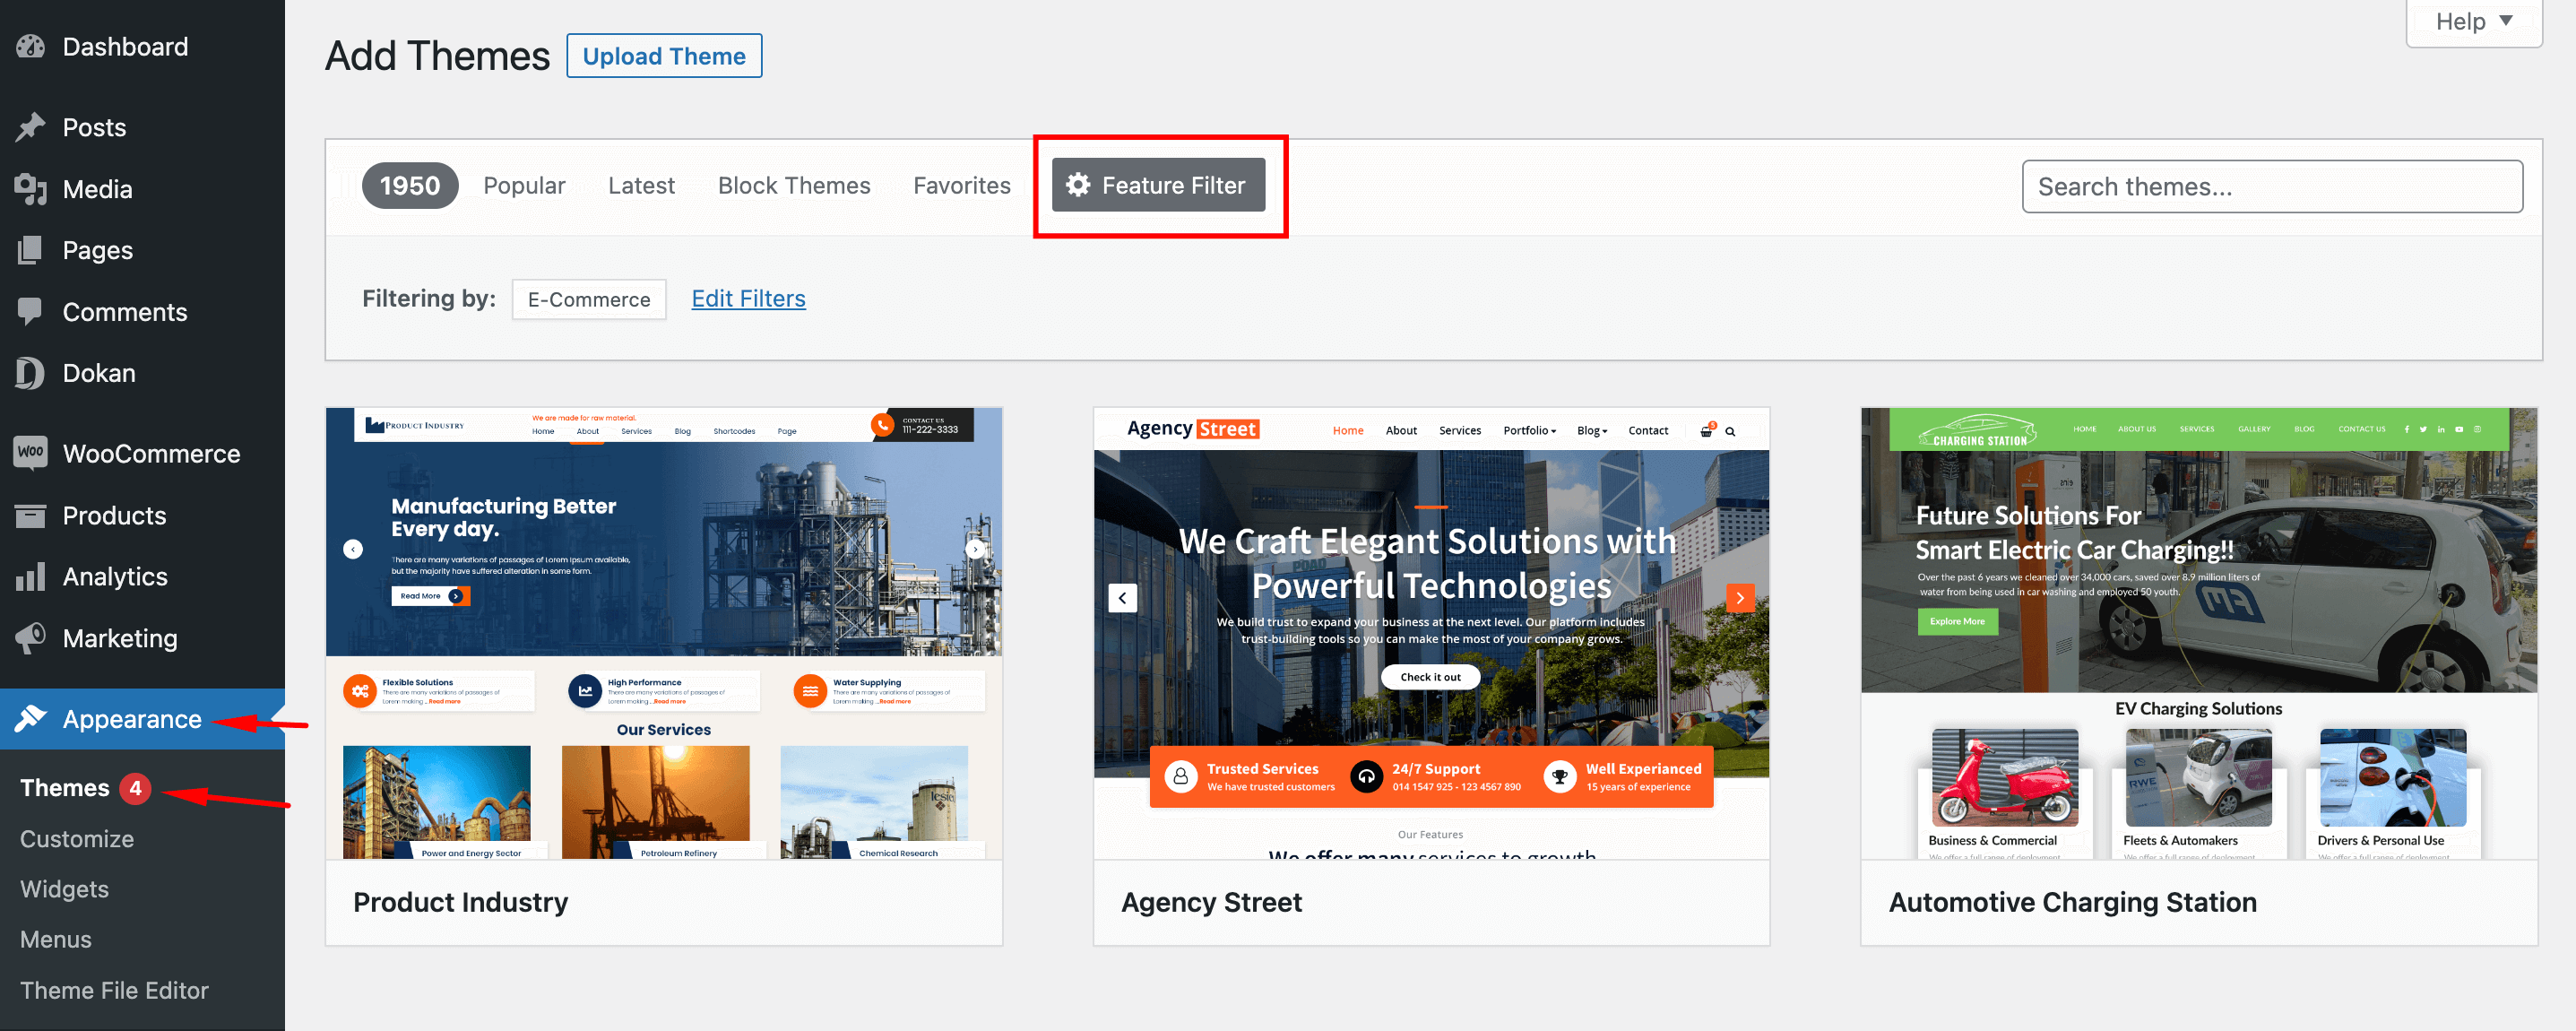Screen dimensions: 2576x1031
Task: Click Upload Theme button
Action: pyautogui.click(x=663, y=55)
